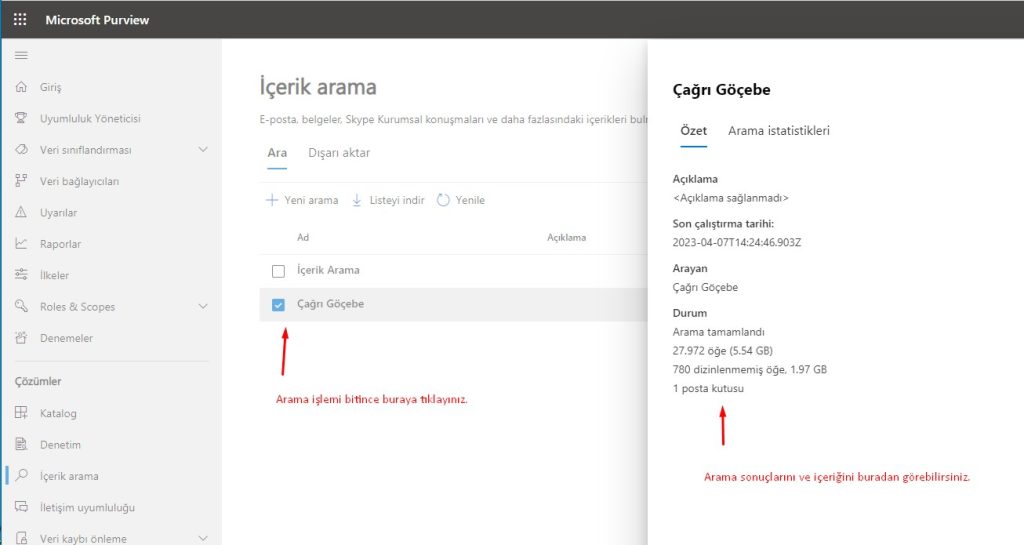Click the Denetim document icon

[21, 444]
